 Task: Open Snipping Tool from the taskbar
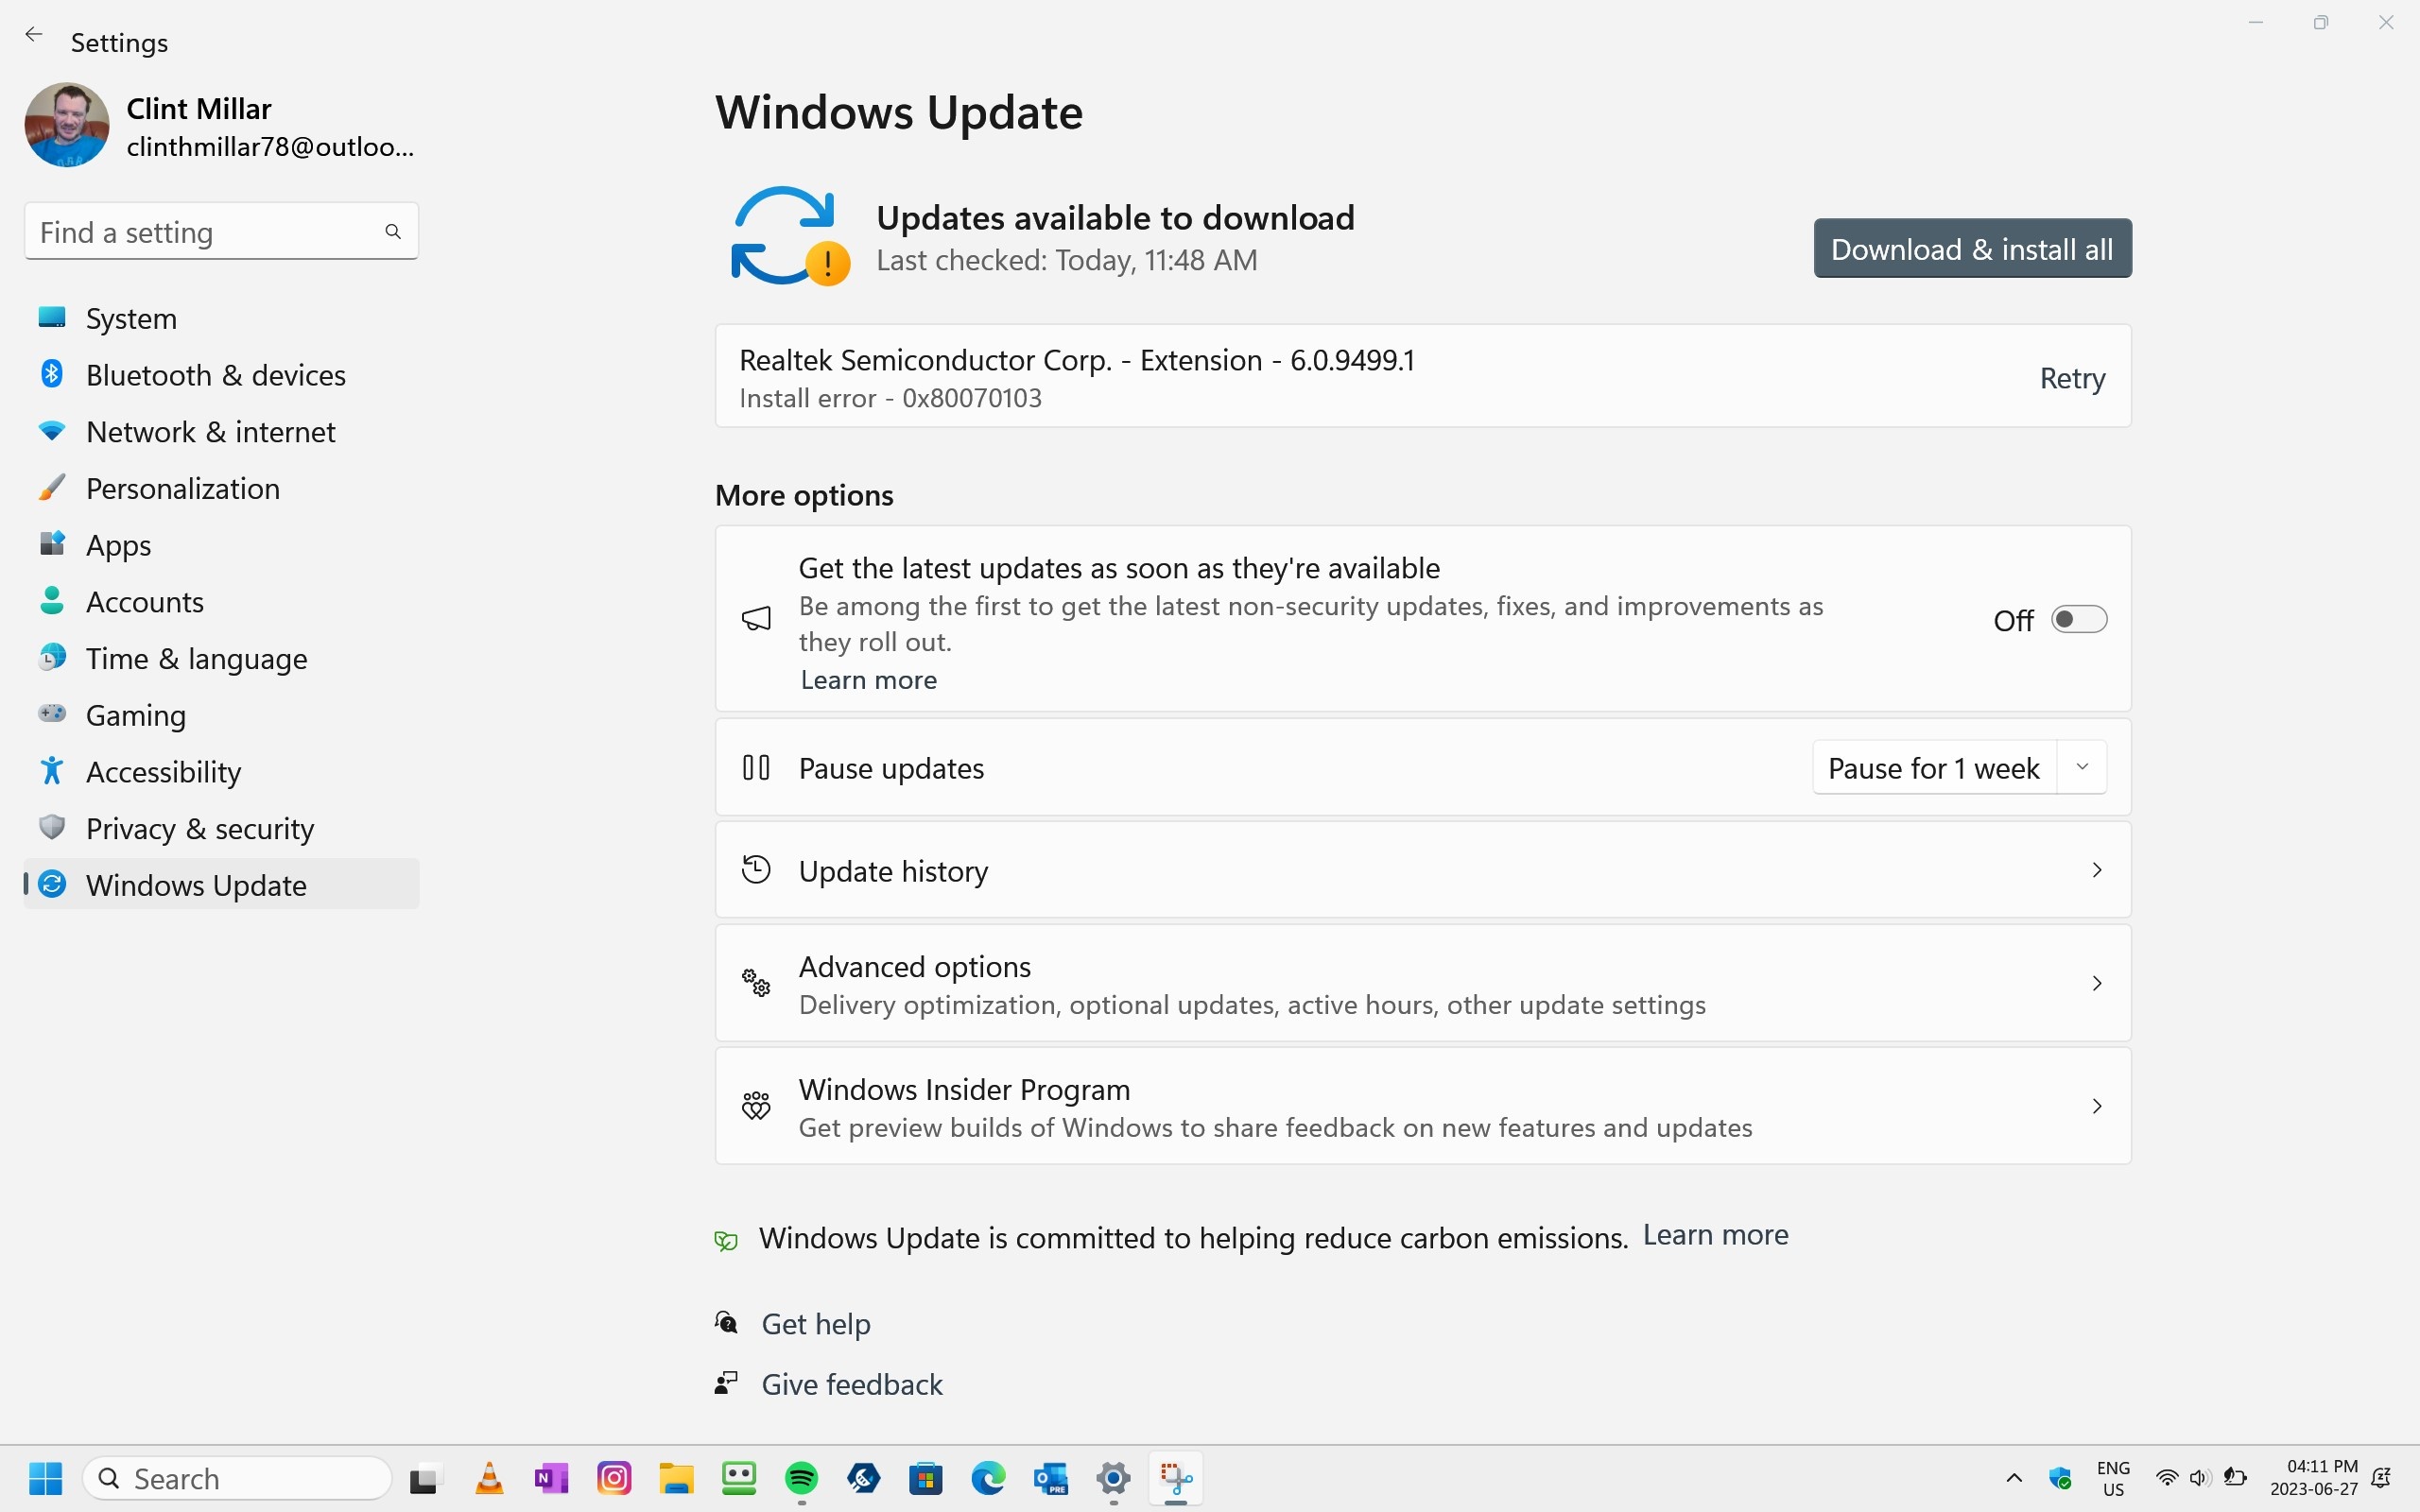tap(1176, 1477)
